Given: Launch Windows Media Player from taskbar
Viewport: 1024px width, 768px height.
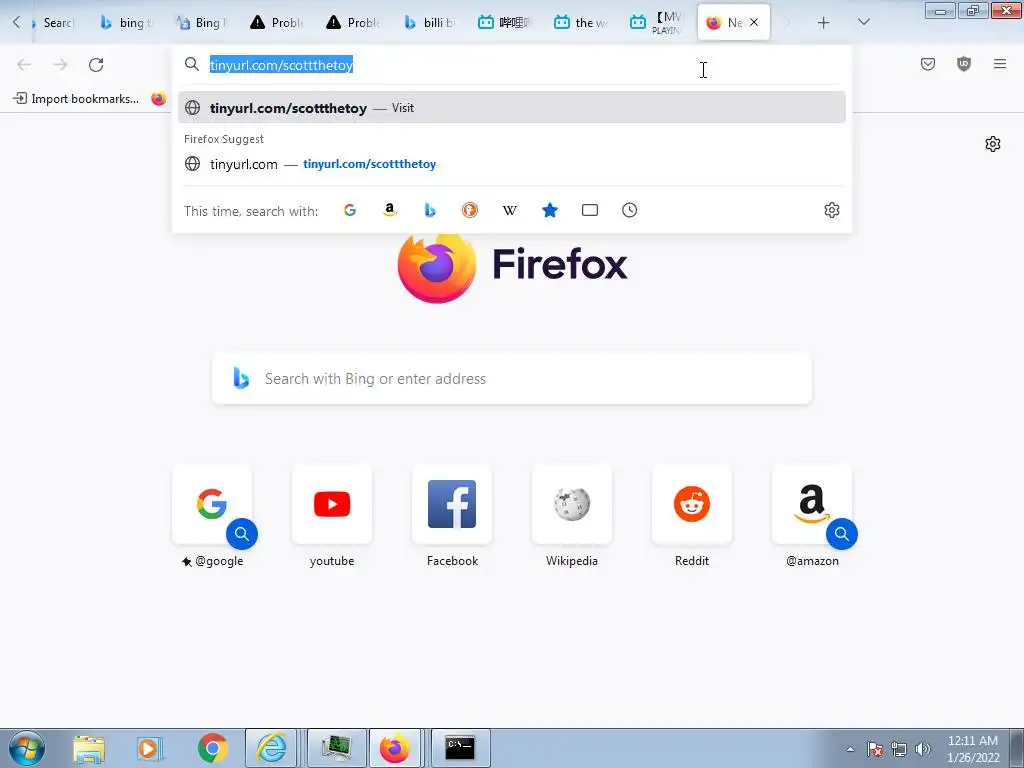Looking at the screenshot, I should tap(149, 749).
